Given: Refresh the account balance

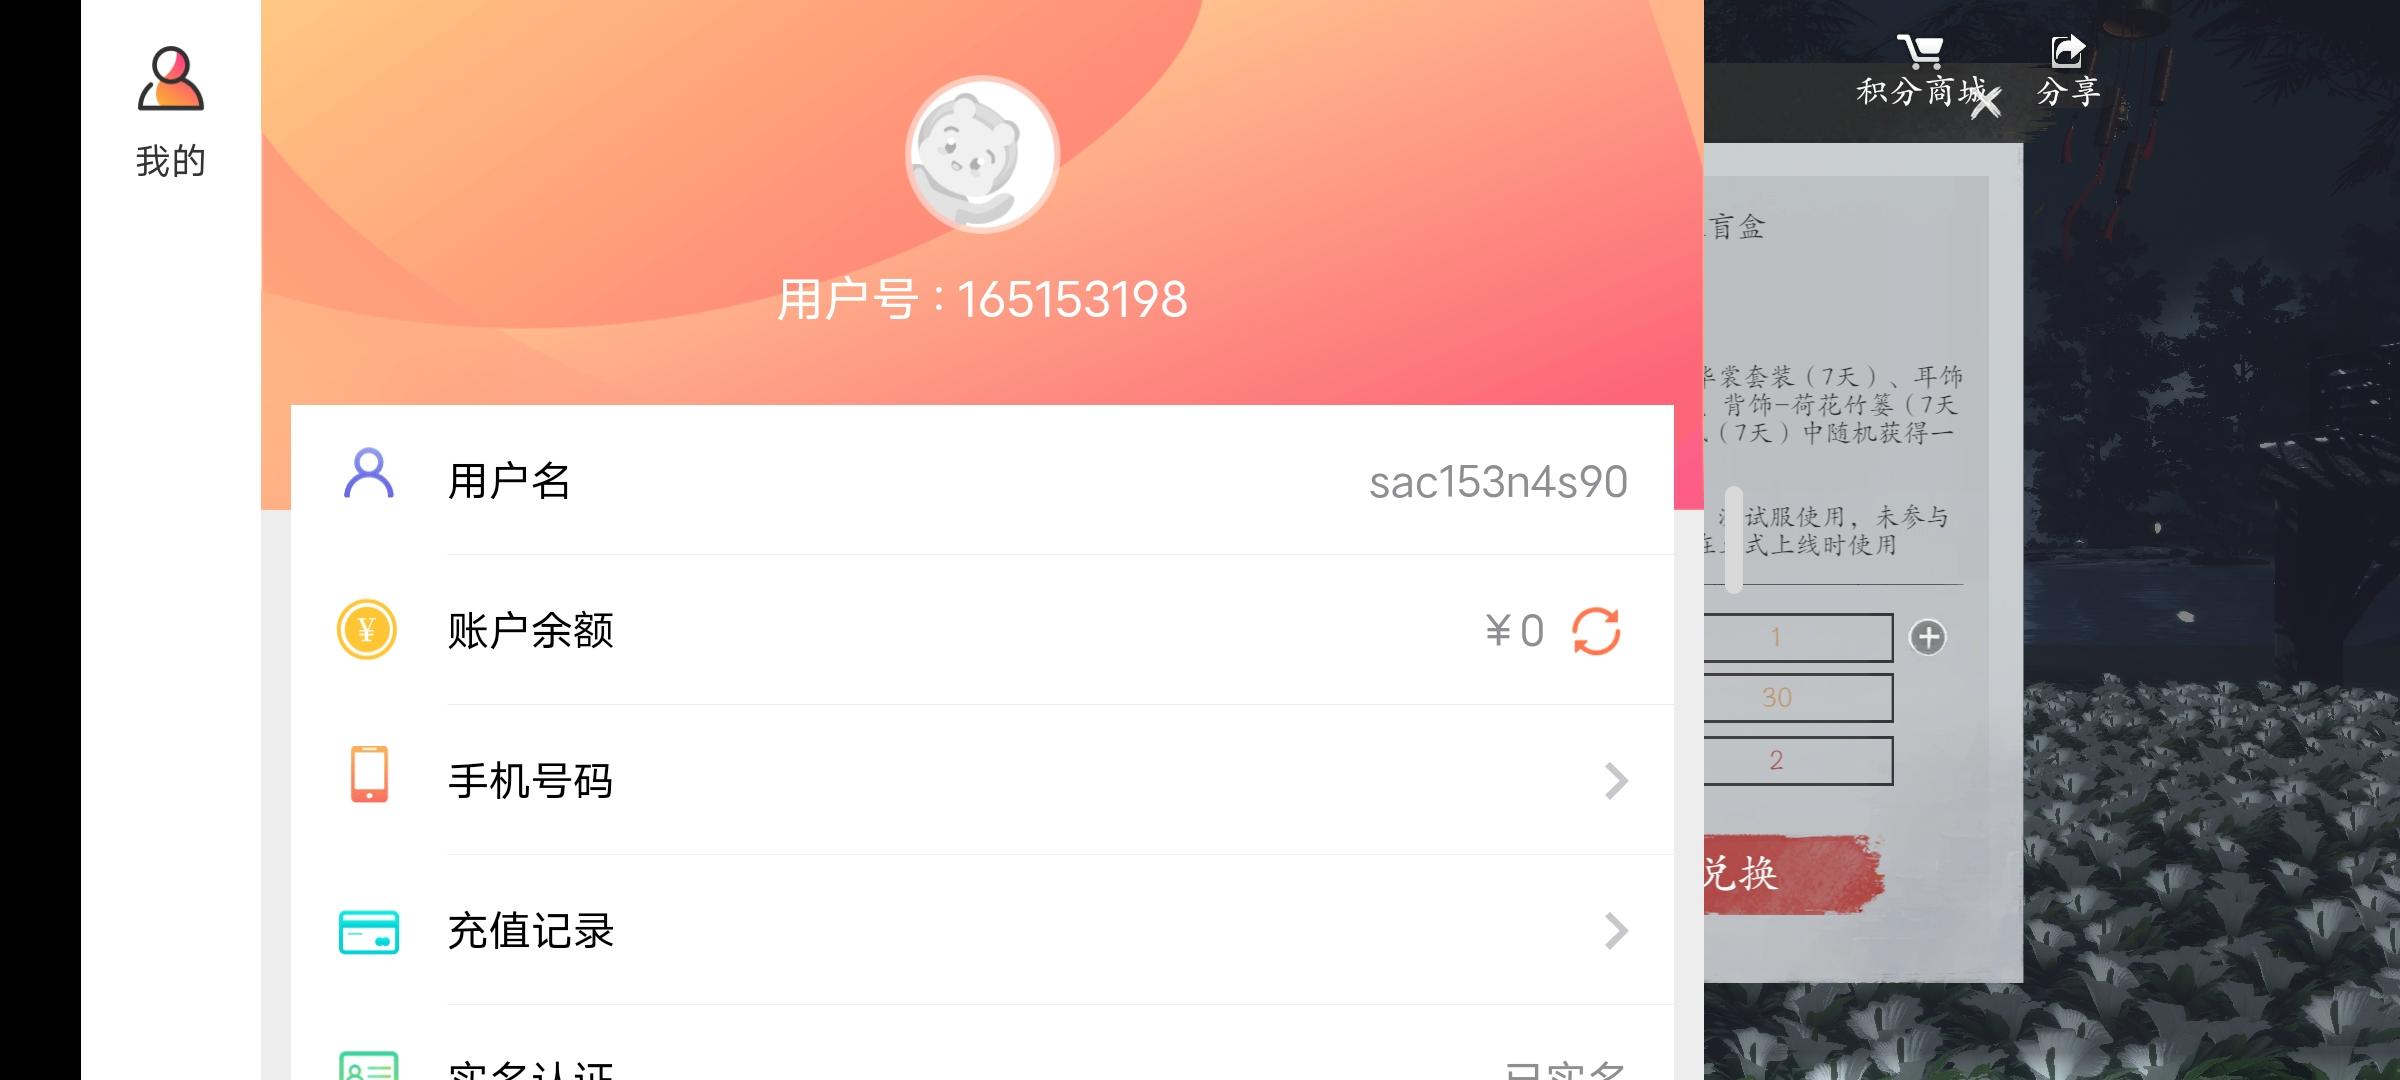Looking at the screenshot, I should point(1596,631).
